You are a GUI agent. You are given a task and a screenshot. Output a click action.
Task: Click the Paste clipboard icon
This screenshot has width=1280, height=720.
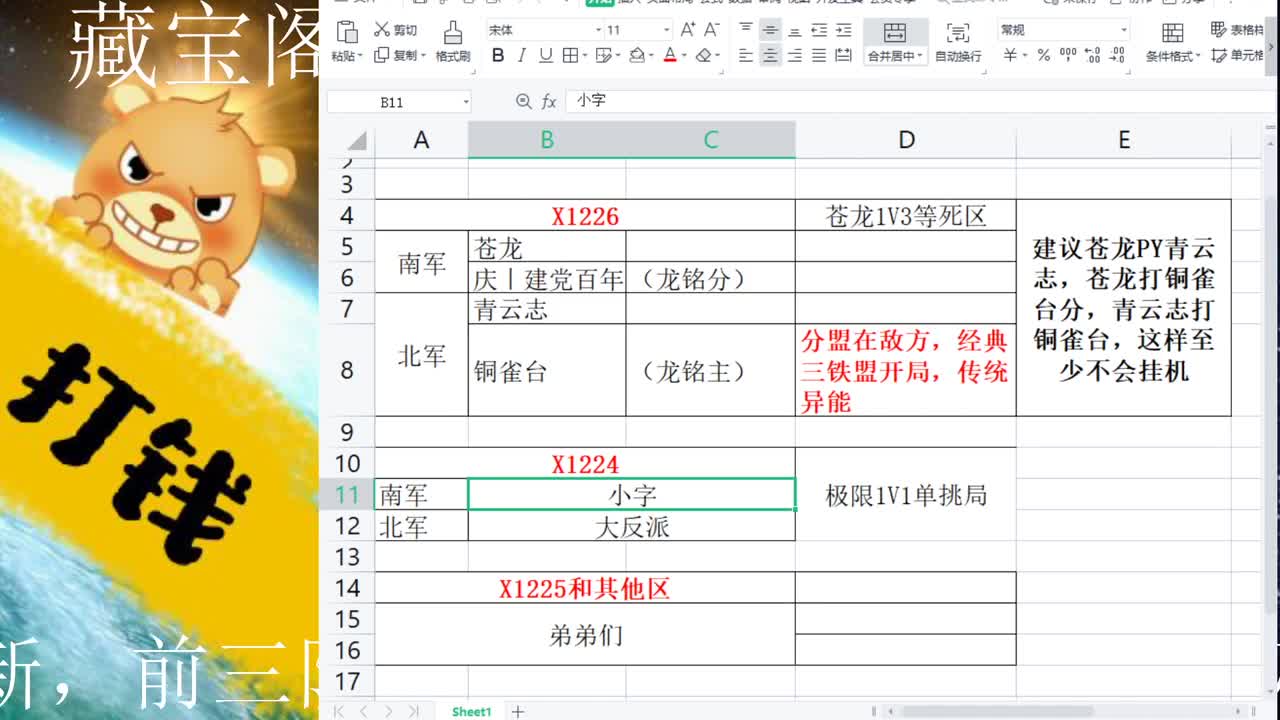(x=347, y=31)
